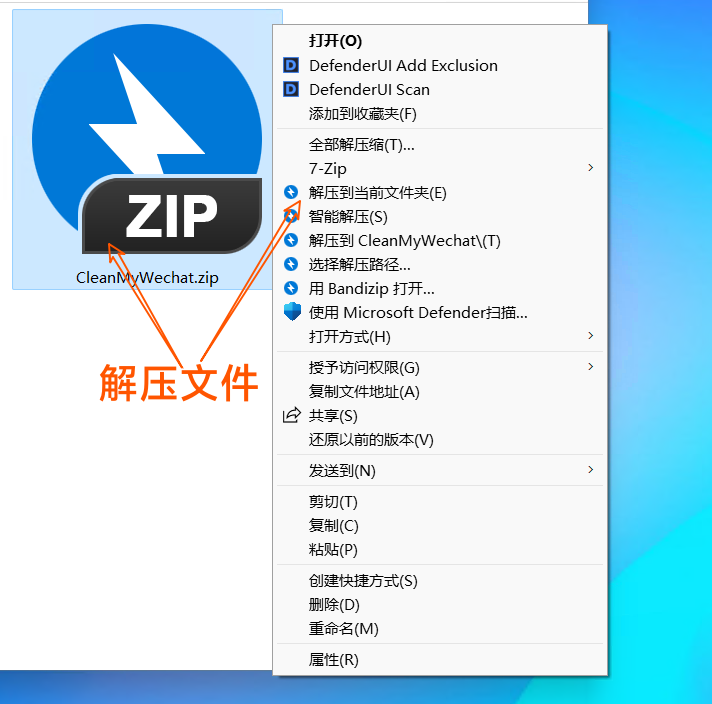Click Bandizip icon beside 选择解压路径...
This screenshot has height=704, width=712.
pyautogui.click(x=291, y=264)
